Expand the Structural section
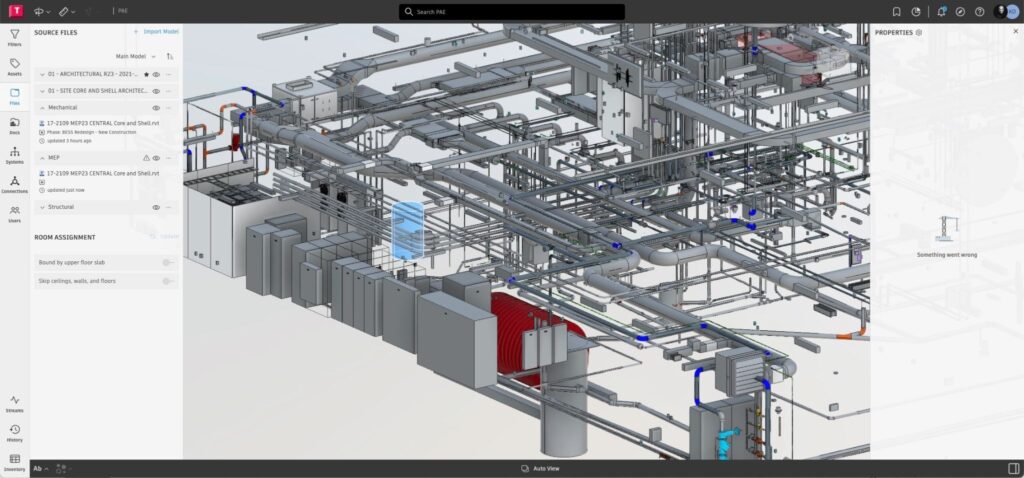 click(41, 207)
